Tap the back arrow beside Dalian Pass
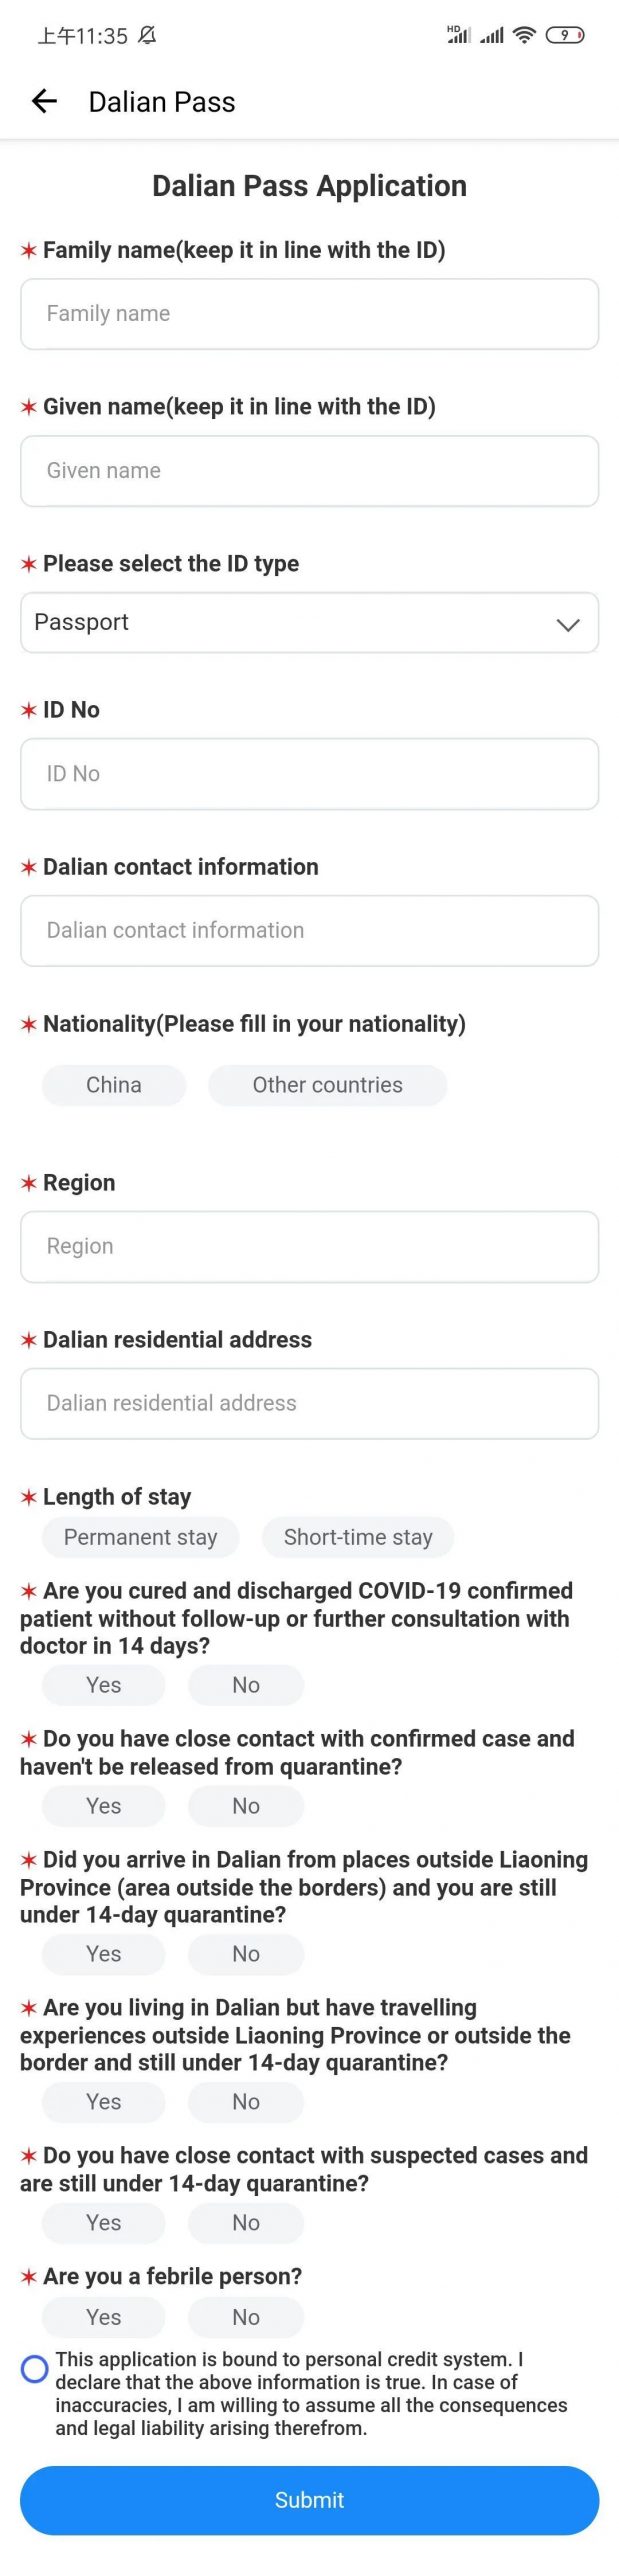The image size is (619, 2560). click(44, 101)
